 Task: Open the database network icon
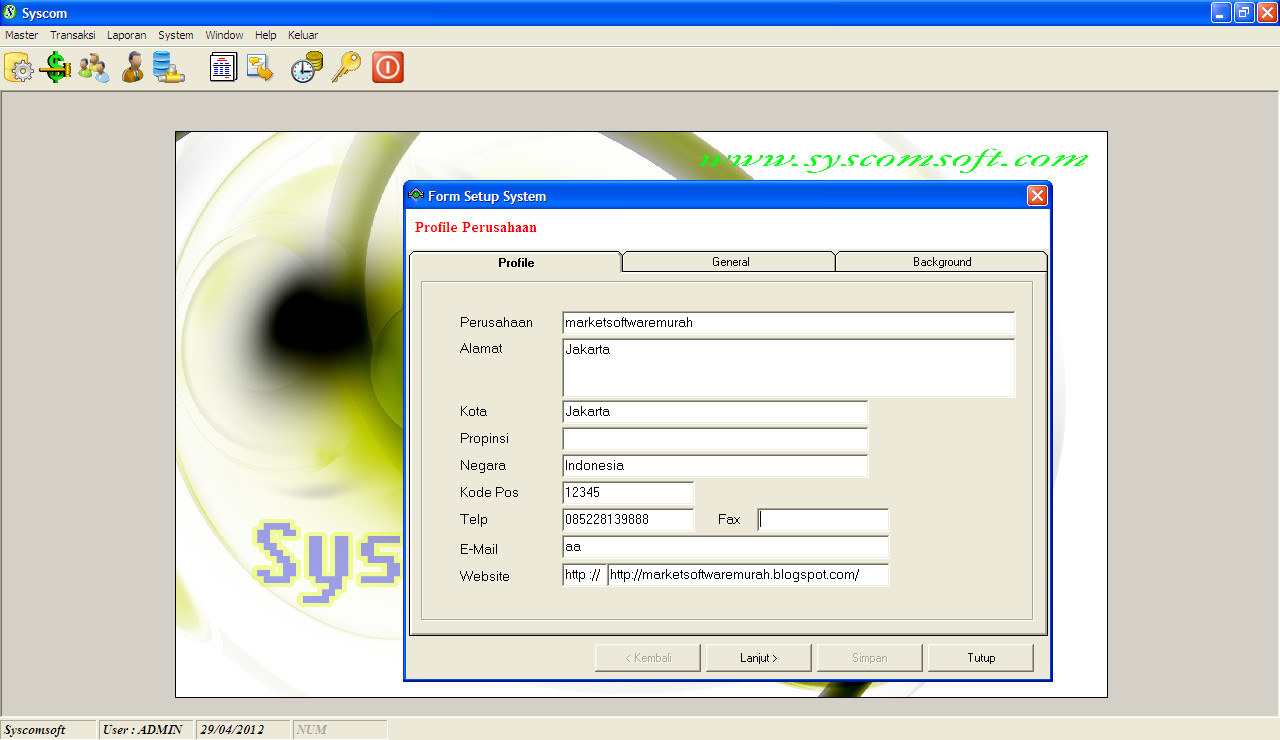click(169, 67)
